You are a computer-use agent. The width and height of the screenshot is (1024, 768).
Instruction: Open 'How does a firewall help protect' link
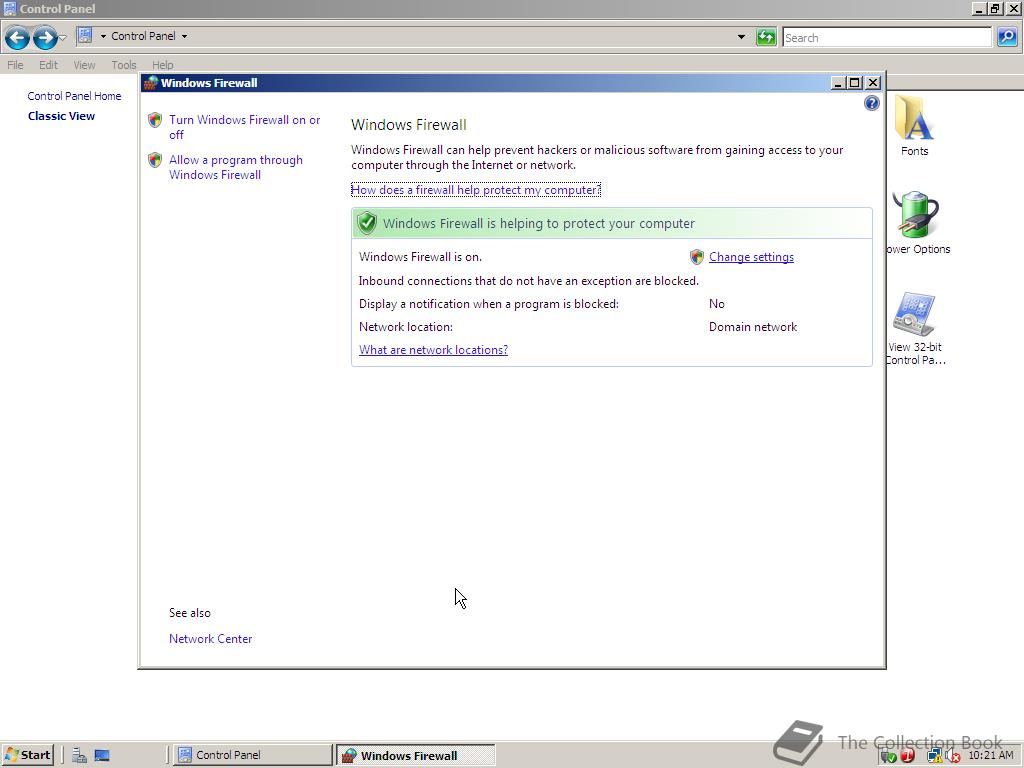click(475, 190)
